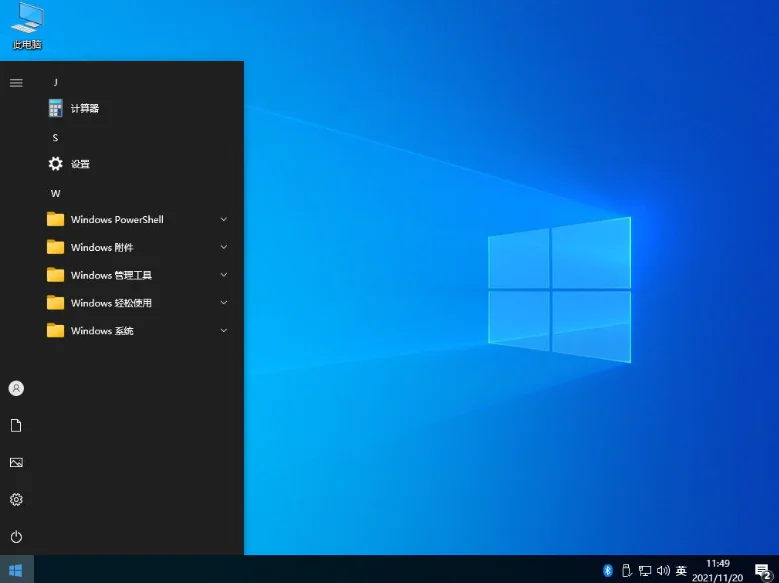
Task: Open the user account icon in Start sidebar
Action: [x=16, y=388]
